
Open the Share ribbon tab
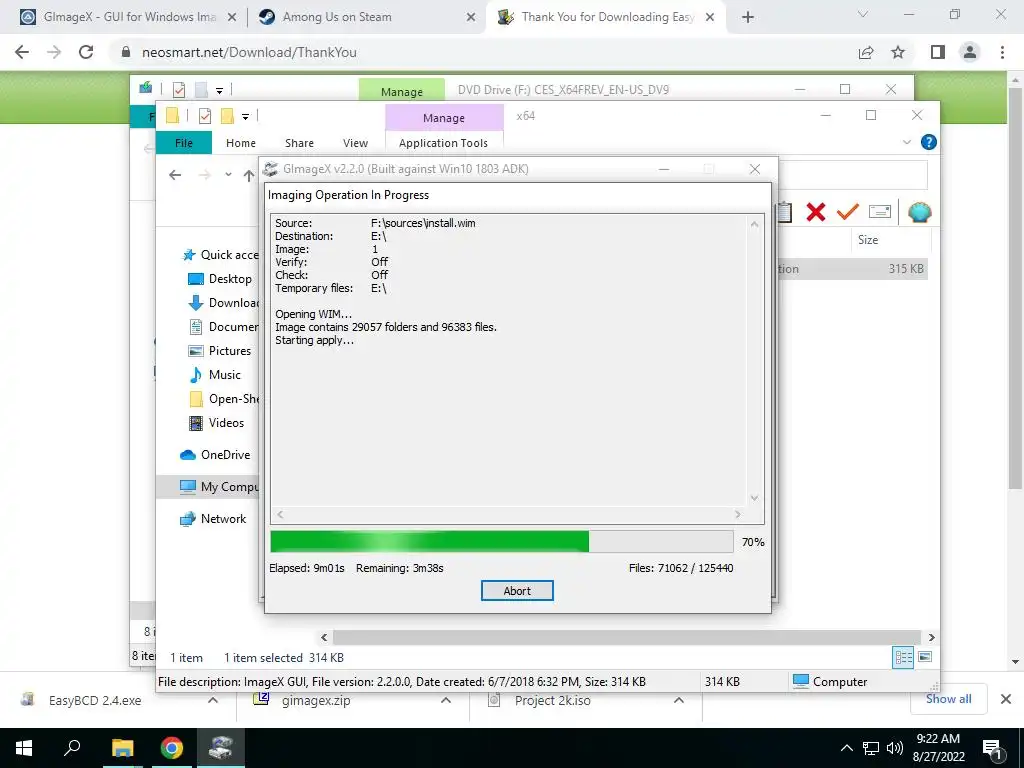coord(299,142)
